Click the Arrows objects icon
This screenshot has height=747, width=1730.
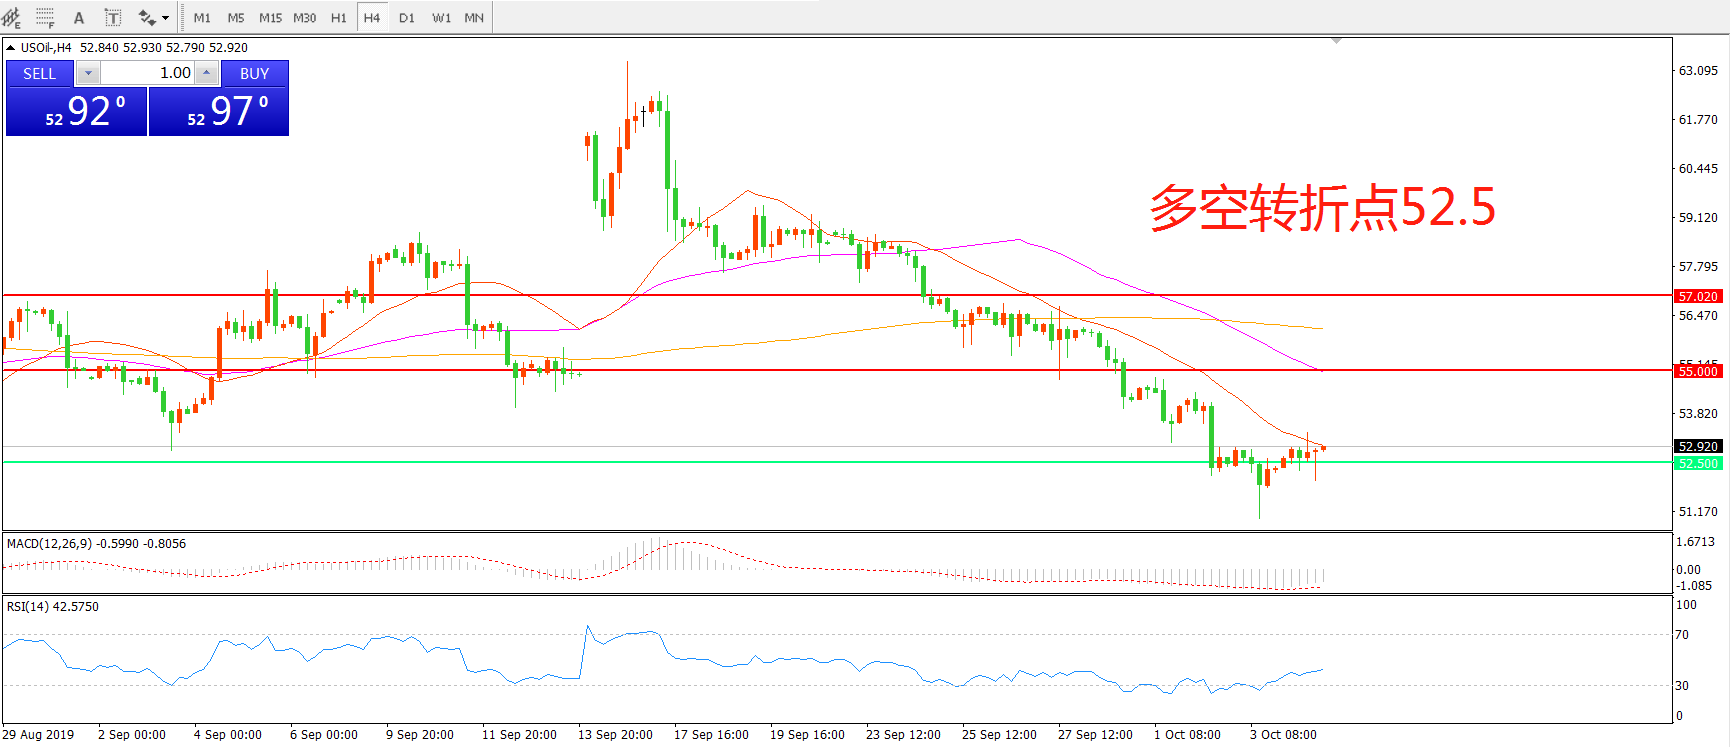pos(147,17)
